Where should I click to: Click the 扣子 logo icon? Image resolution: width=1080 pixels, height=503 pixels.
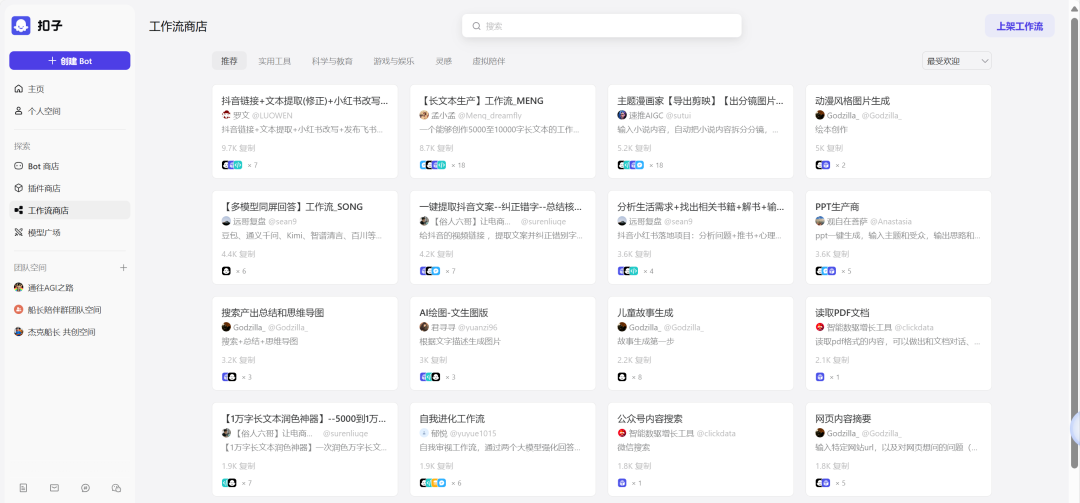21,26
